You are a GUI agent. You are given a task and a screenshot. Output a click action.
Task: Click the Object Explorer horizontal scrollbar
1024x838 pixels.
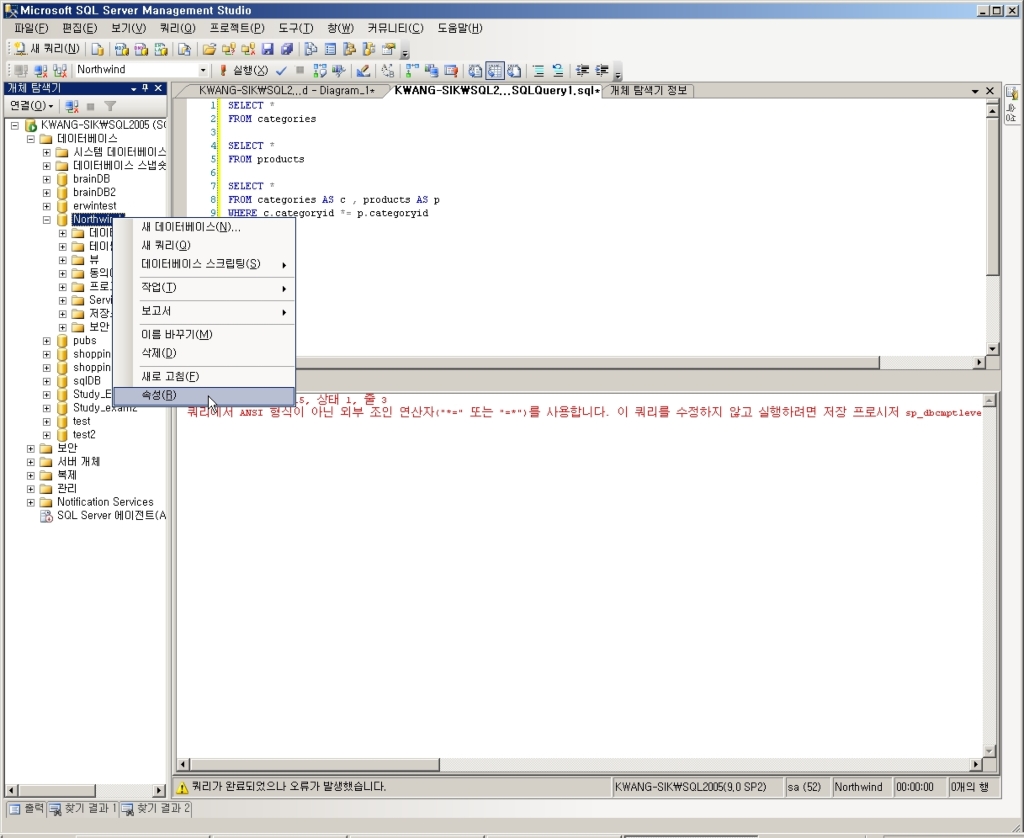(86, 790)
